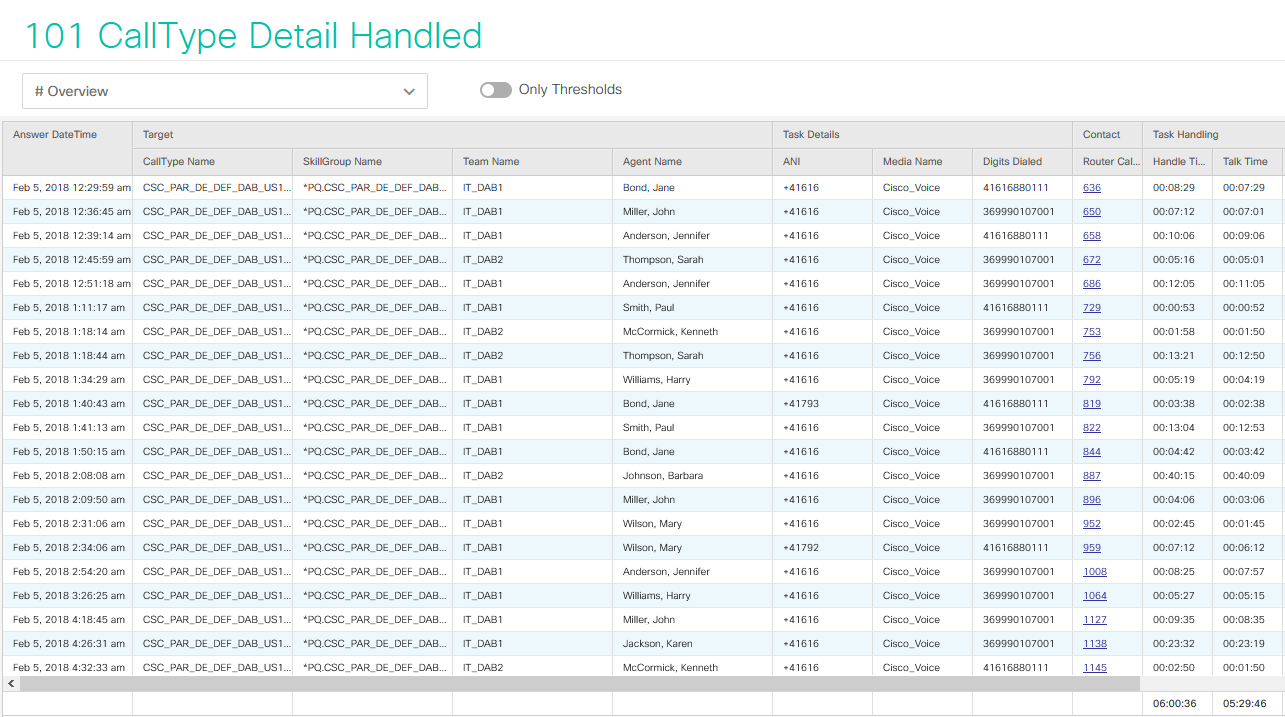
Task: Open Router Call link 686
Action: coord(1092,284)
